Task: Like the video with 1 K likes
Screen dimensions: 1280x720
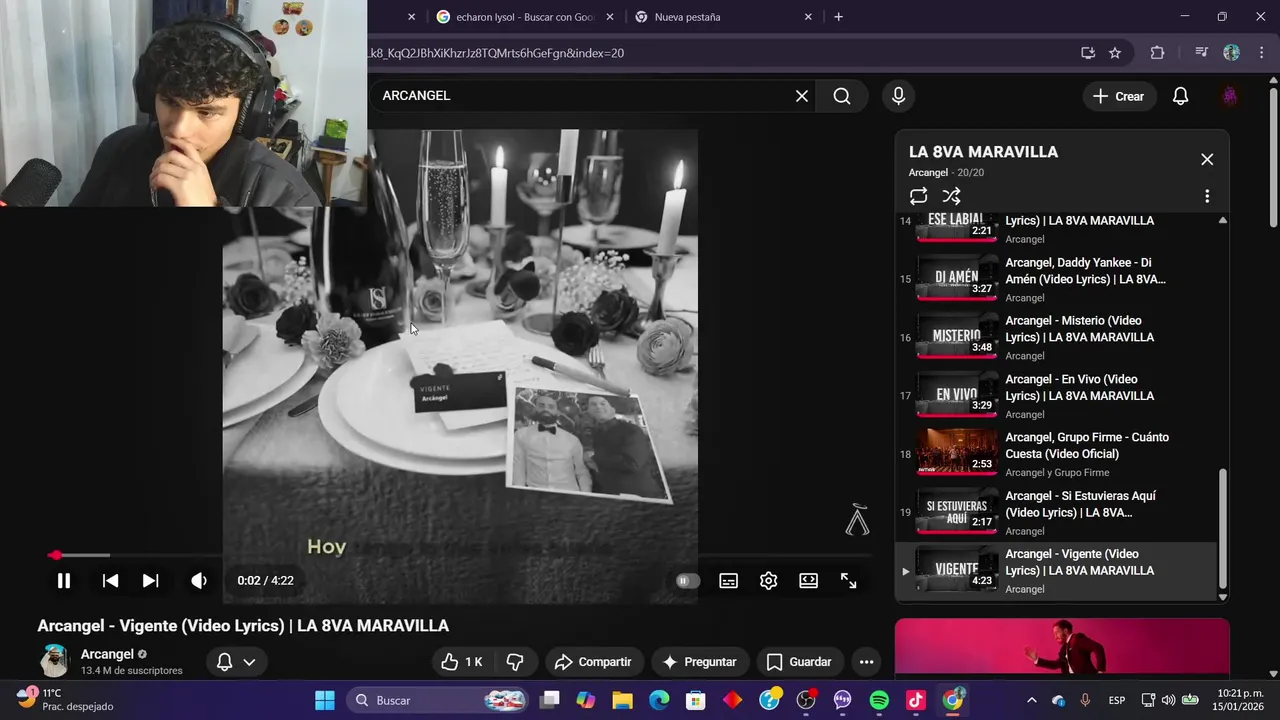Action: click(462, 662)
